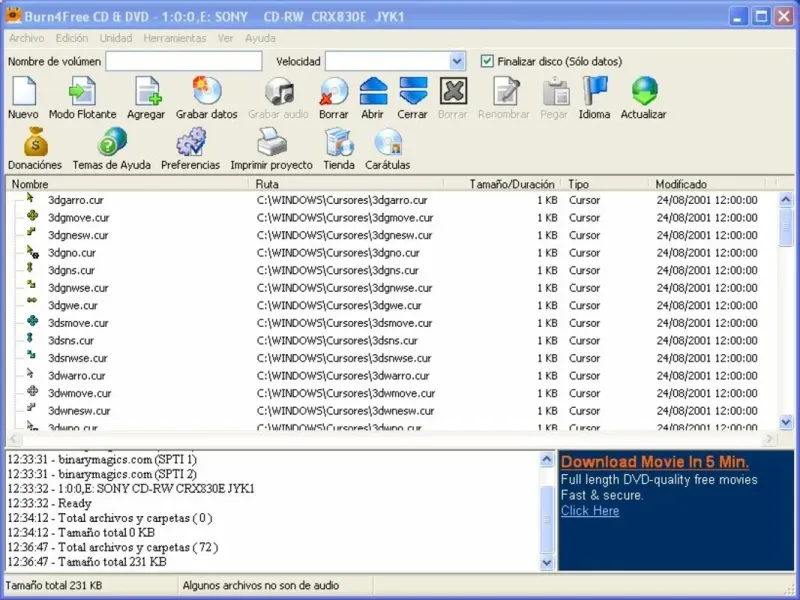This screenshot has width=800, height=600.
Task: Select the Idioma language flag icon
Action: point(594,93)
